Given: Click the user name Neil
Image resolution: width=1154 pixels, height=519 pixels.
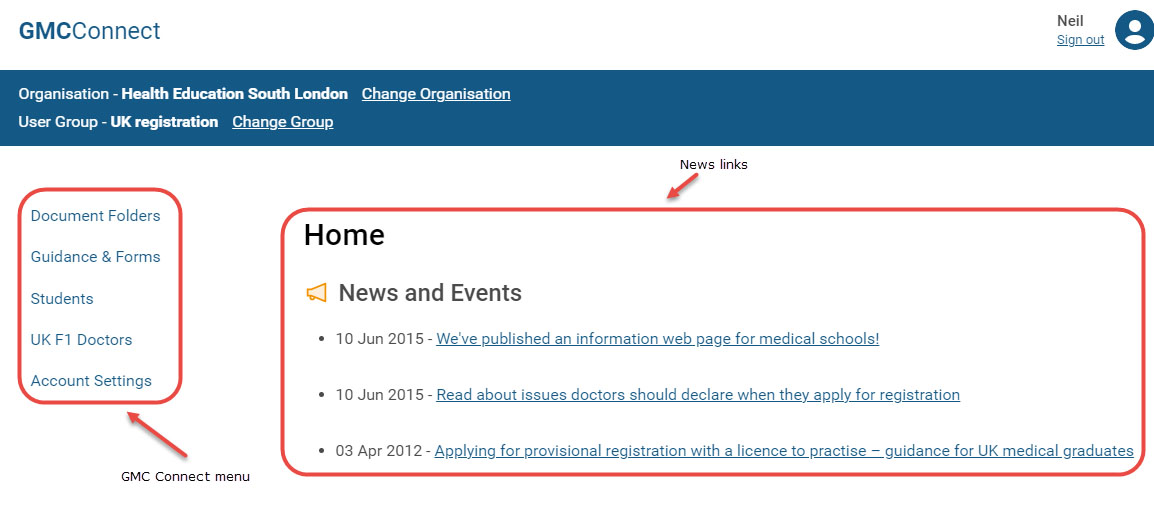Looking at the screenshot, I should point(1070,21).
